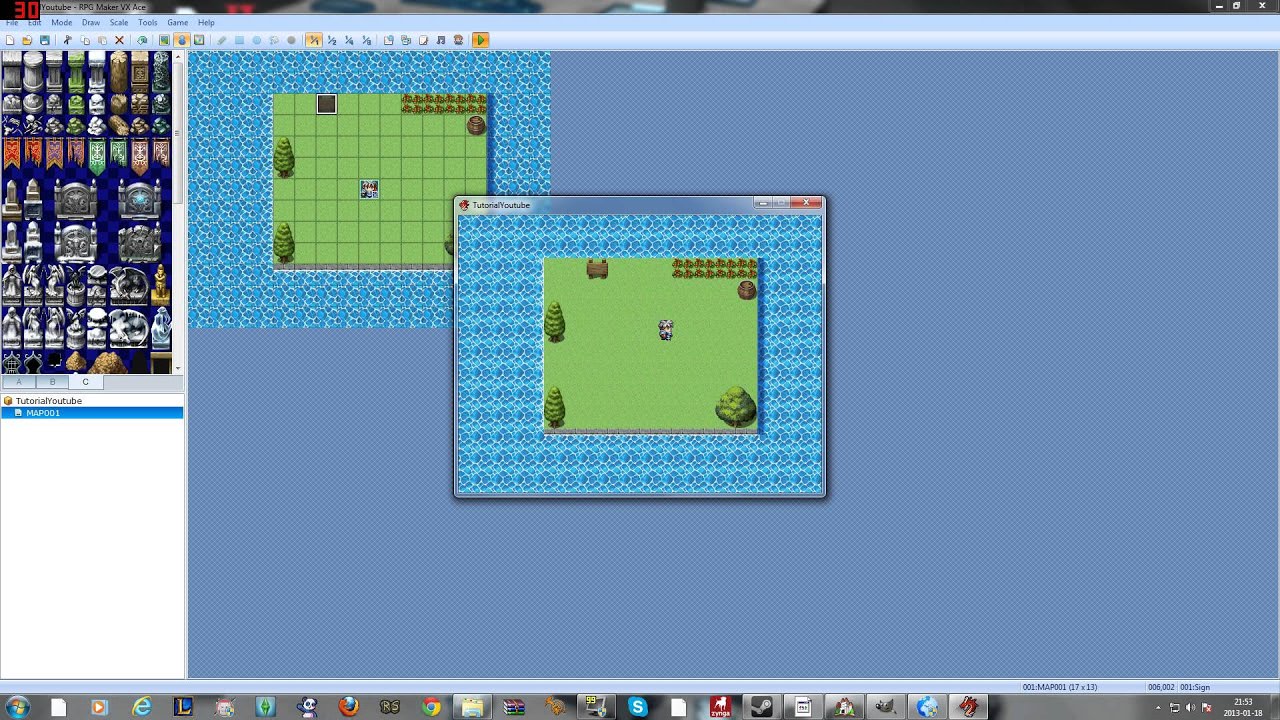Open the Edit menu
1280x720 pixels.
(34, 22)
